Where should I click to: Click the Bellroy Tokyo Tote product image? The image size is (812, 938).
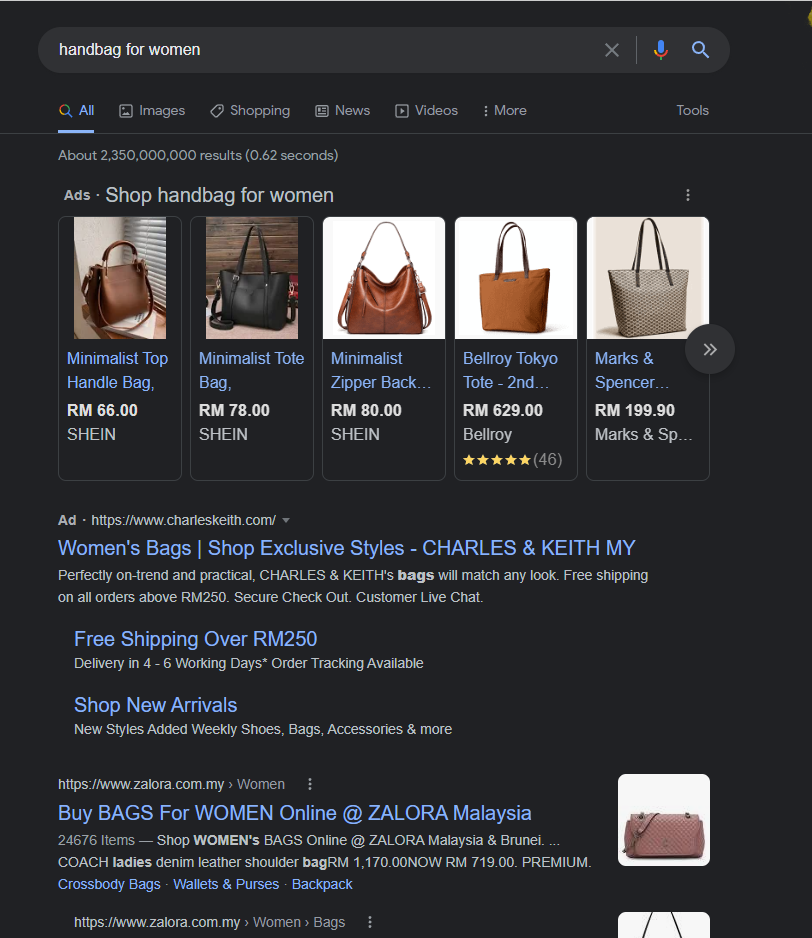[515, 278]
